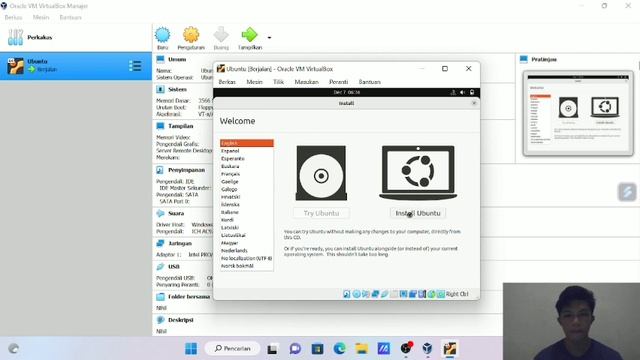Click the Ubuntu top bar clock
Image resolution: width=640 pixels, height=360 pixels.
tap(347, 92)
